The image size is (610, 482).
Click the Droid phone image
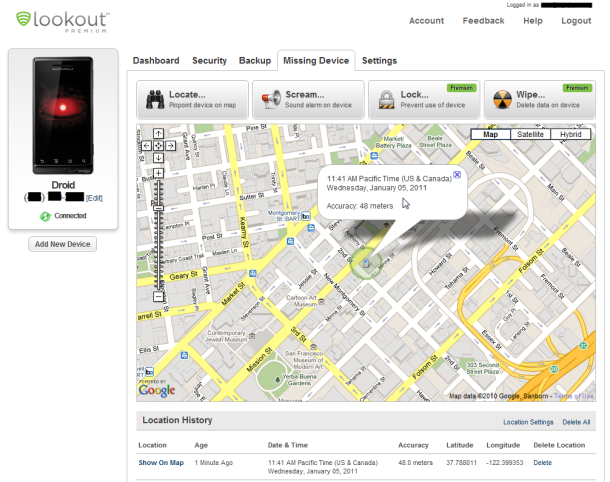coord(63,116)
